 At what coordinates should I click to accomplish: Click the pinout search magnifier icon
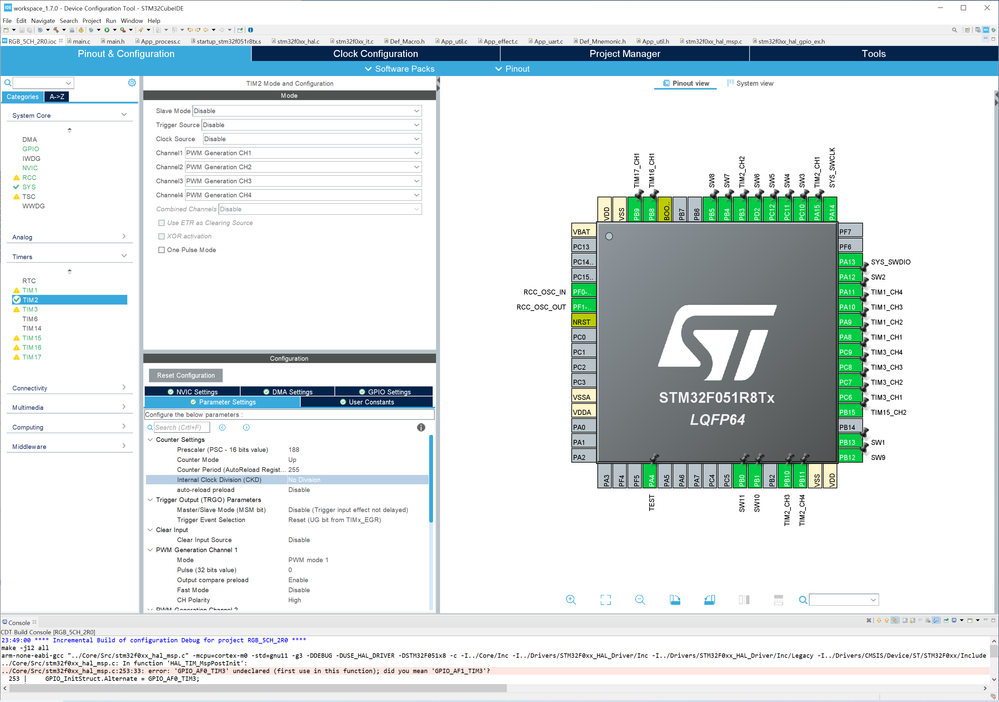[x=803, y=599]
